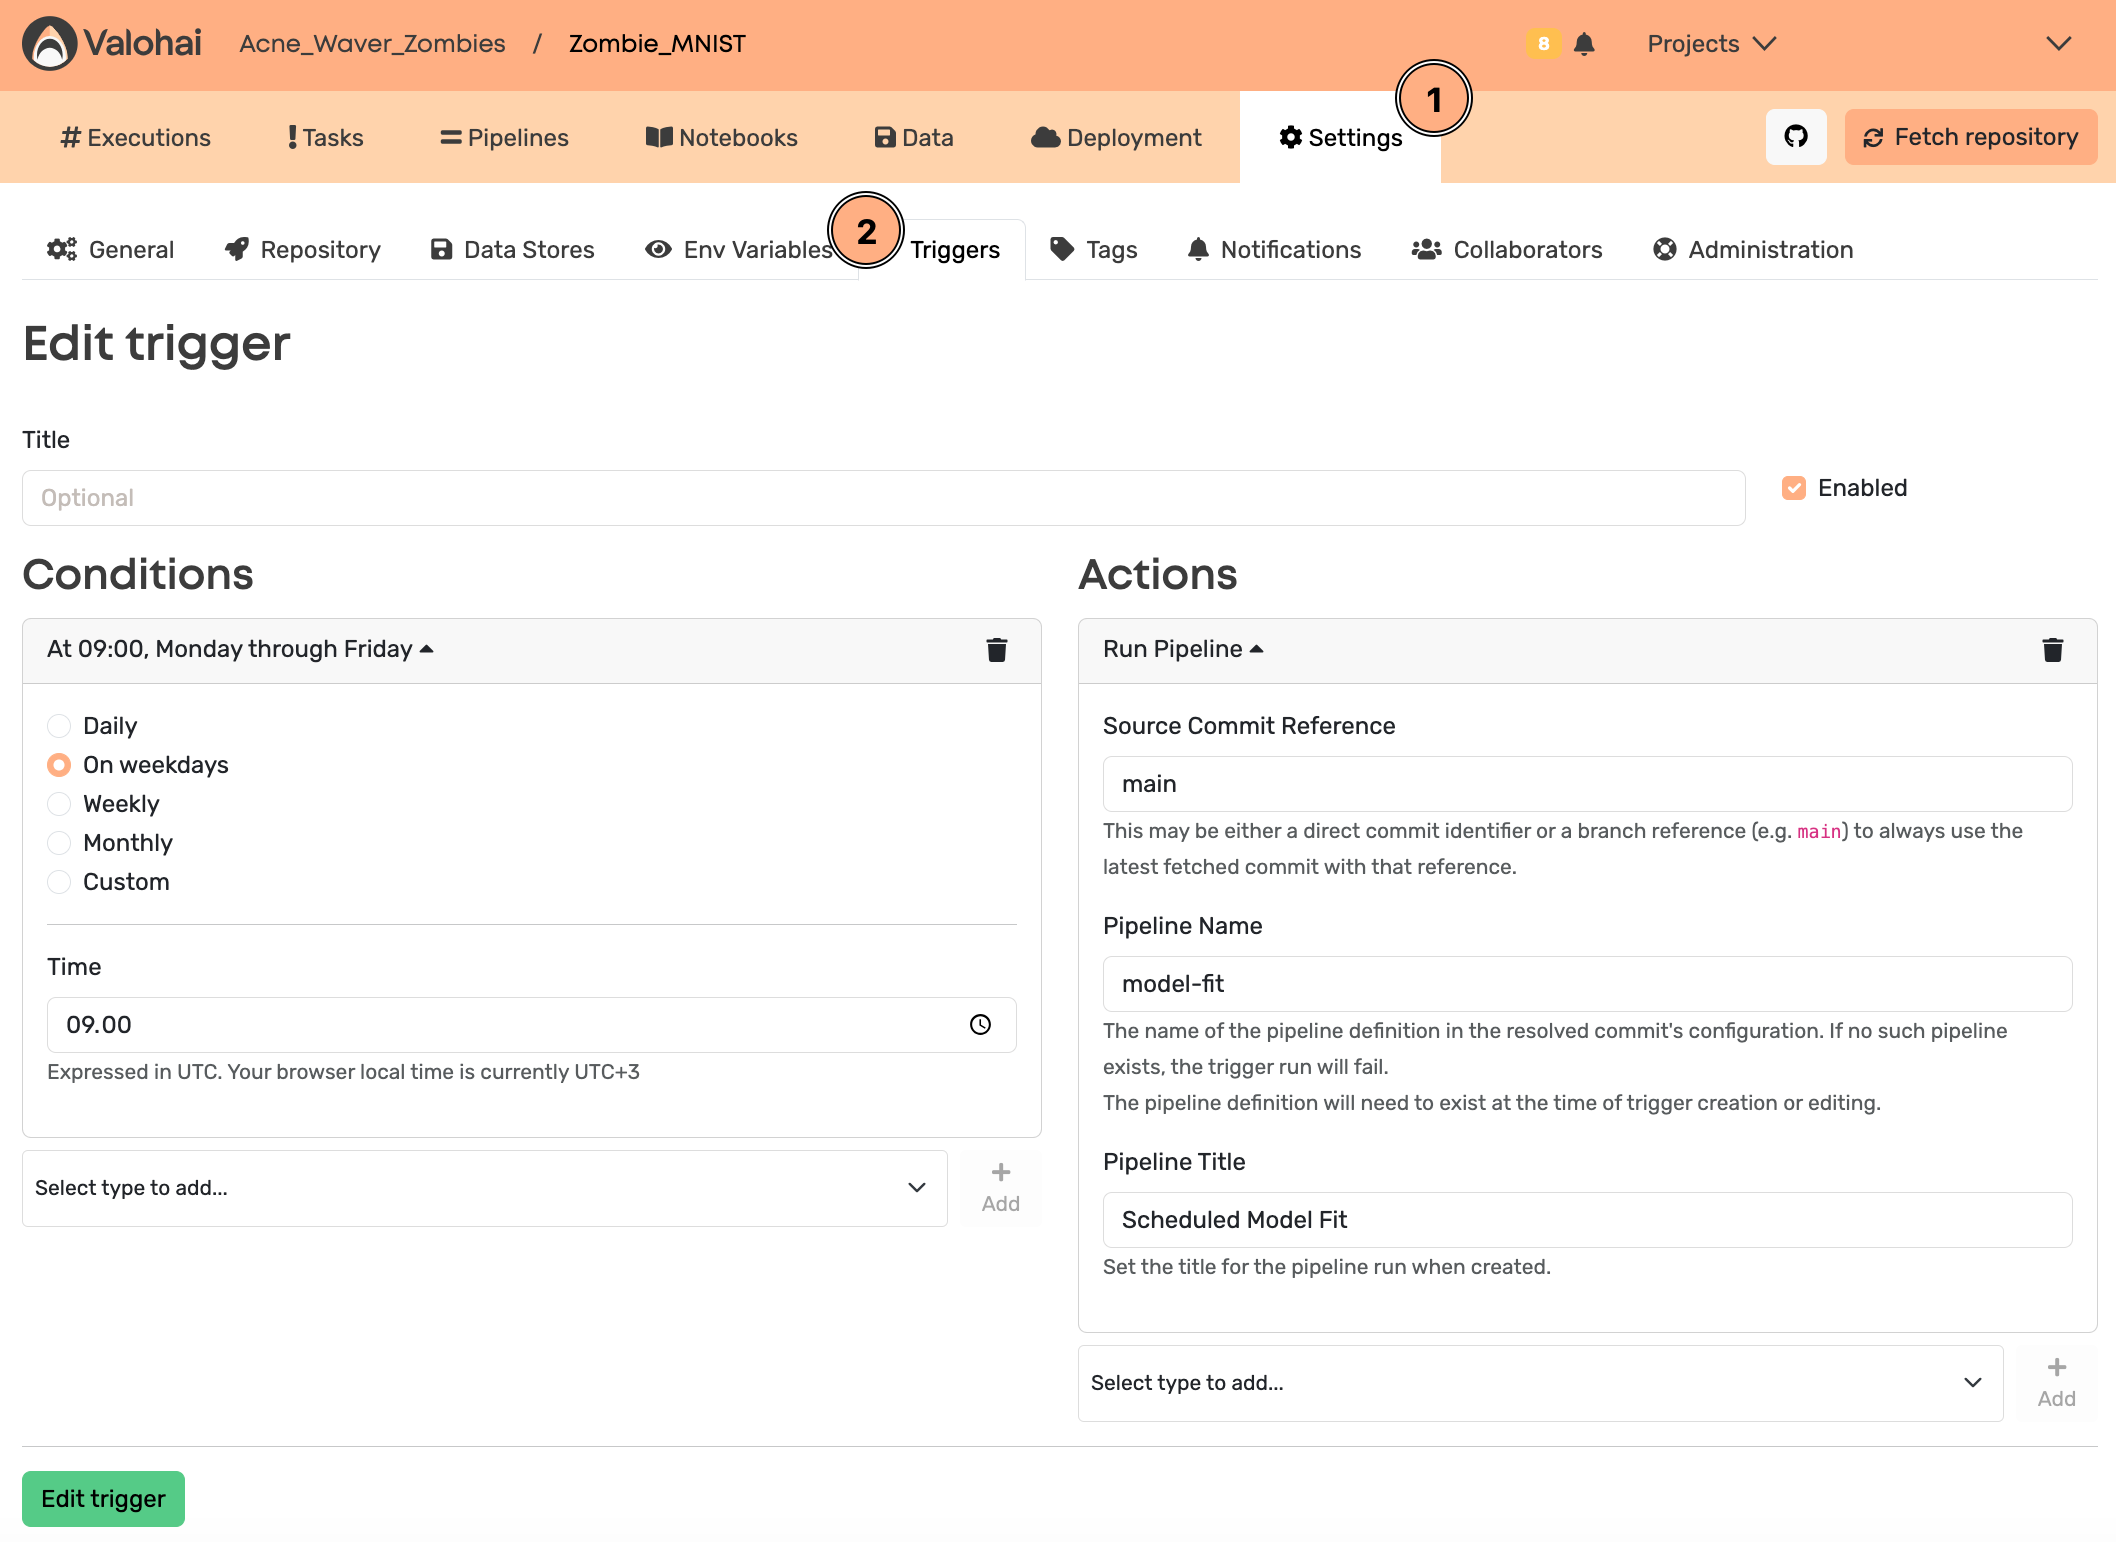
Task: Open the time picker clock icon
Action: [980, 1025]
